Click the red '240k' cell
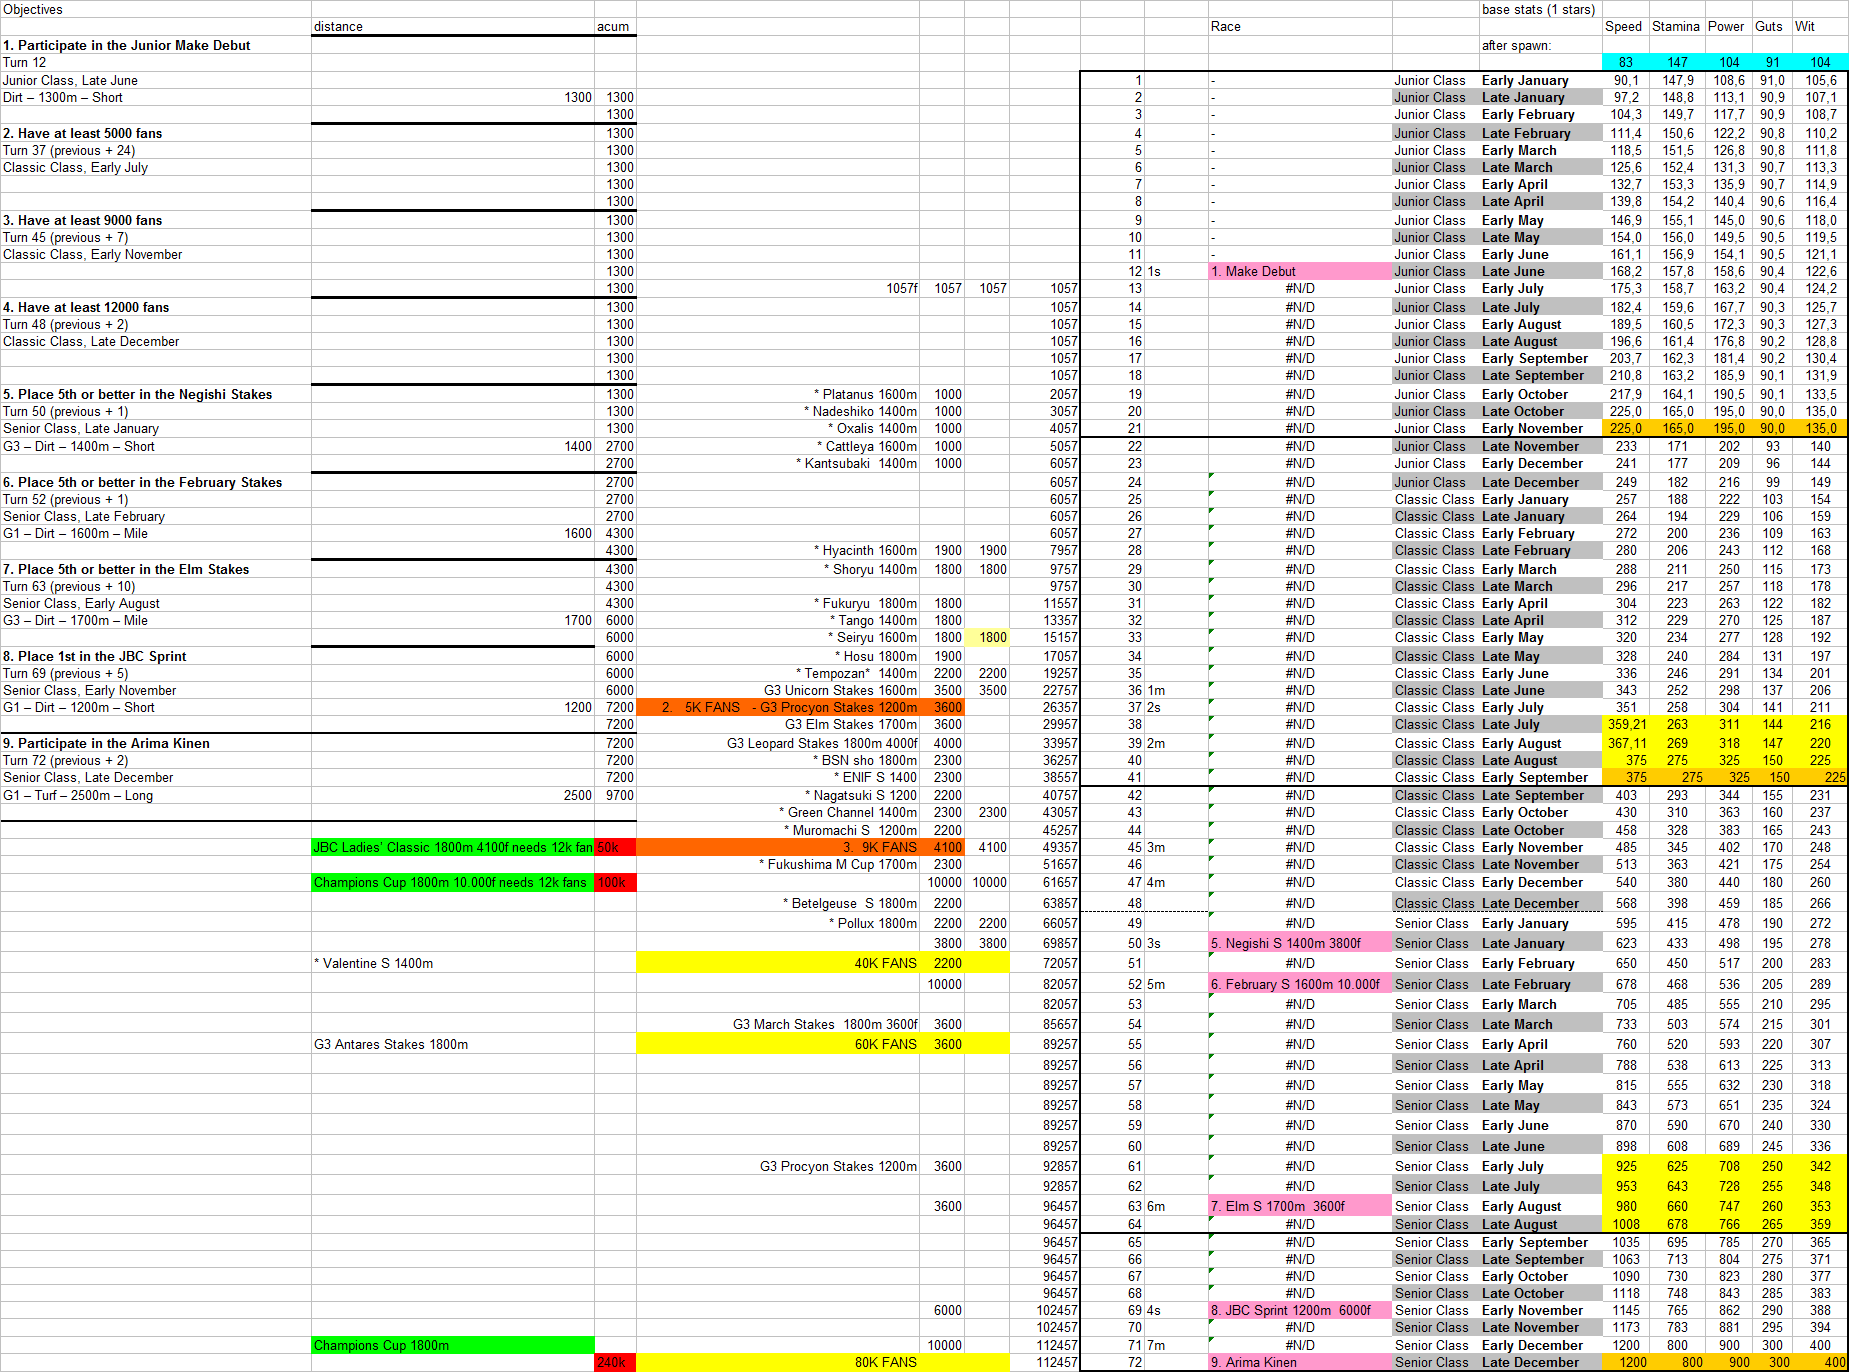This screenshot has height=1372, width=1849. (x=615, y=1362)
